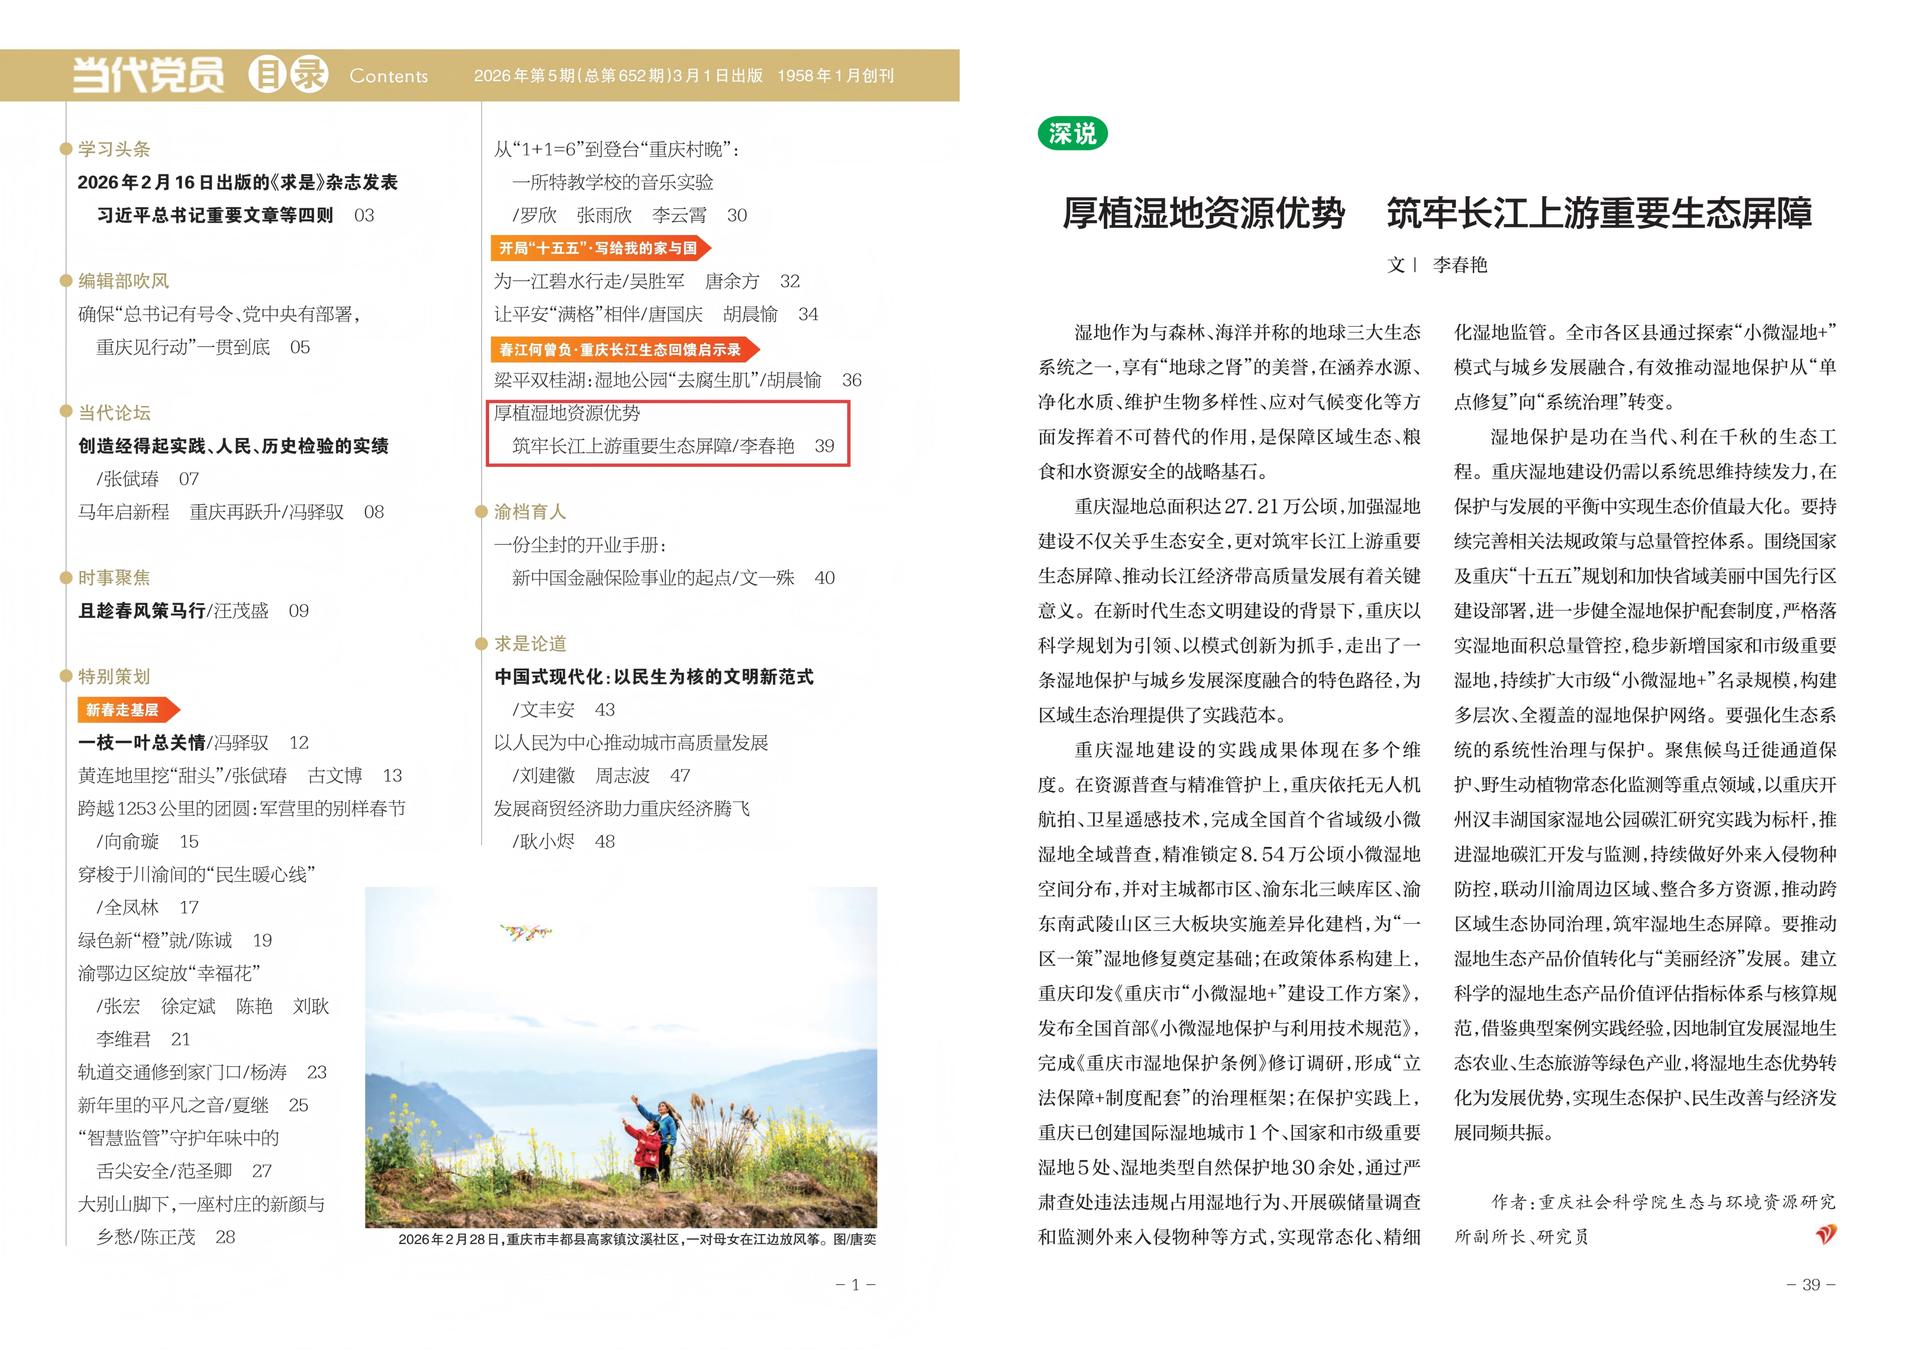Select the 编辑部吹风 section heading

124,281
